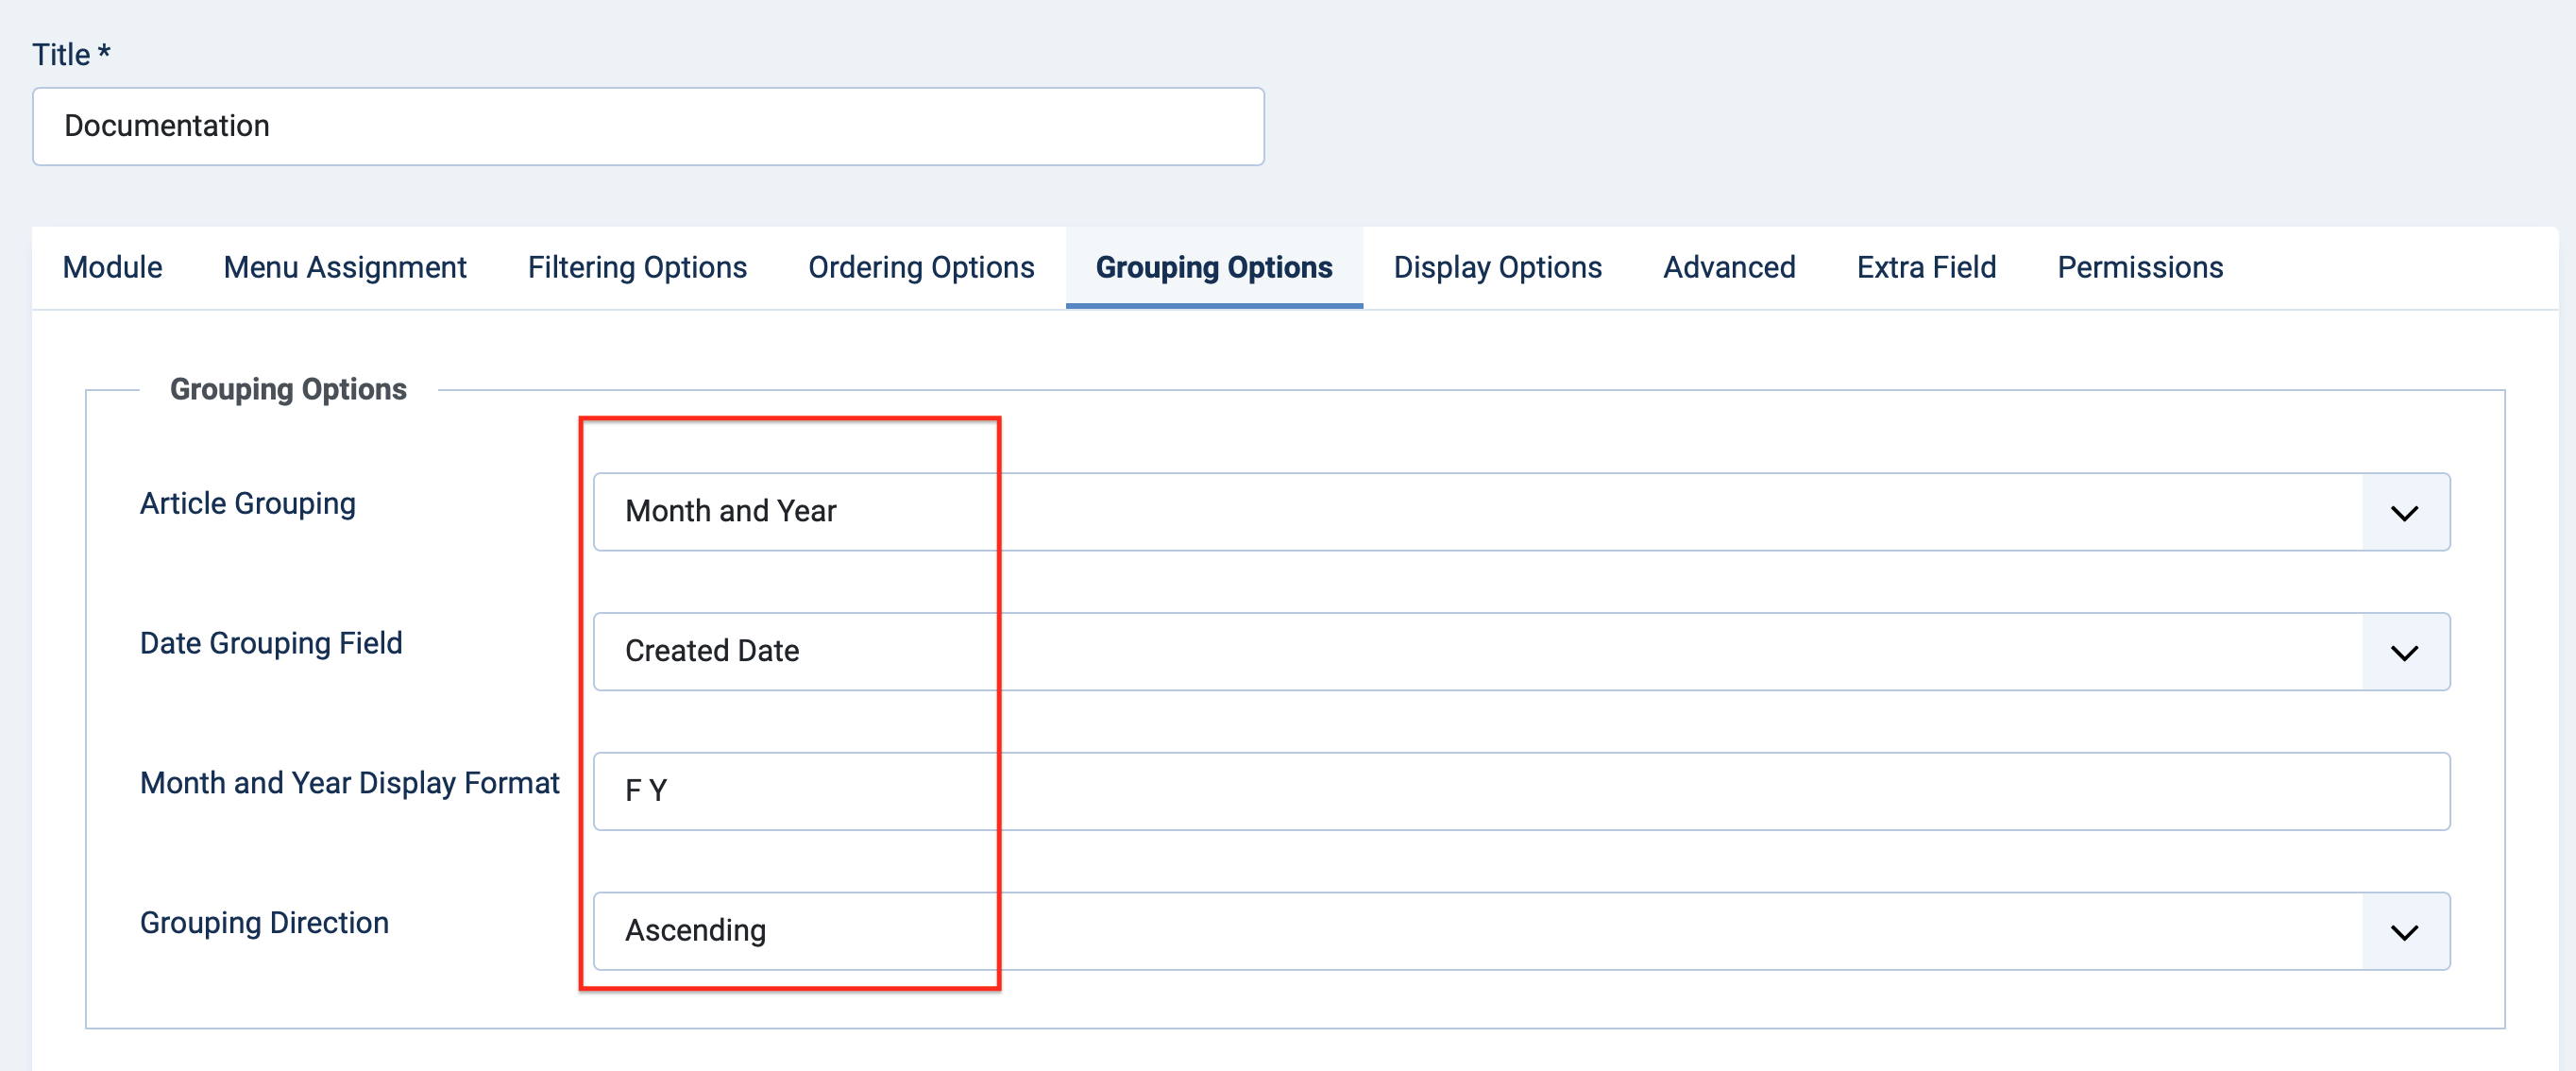This screenshot has height=1071, width=2576.
Task: Click the active Grouping Options tab
Action: coord(1213,267)
